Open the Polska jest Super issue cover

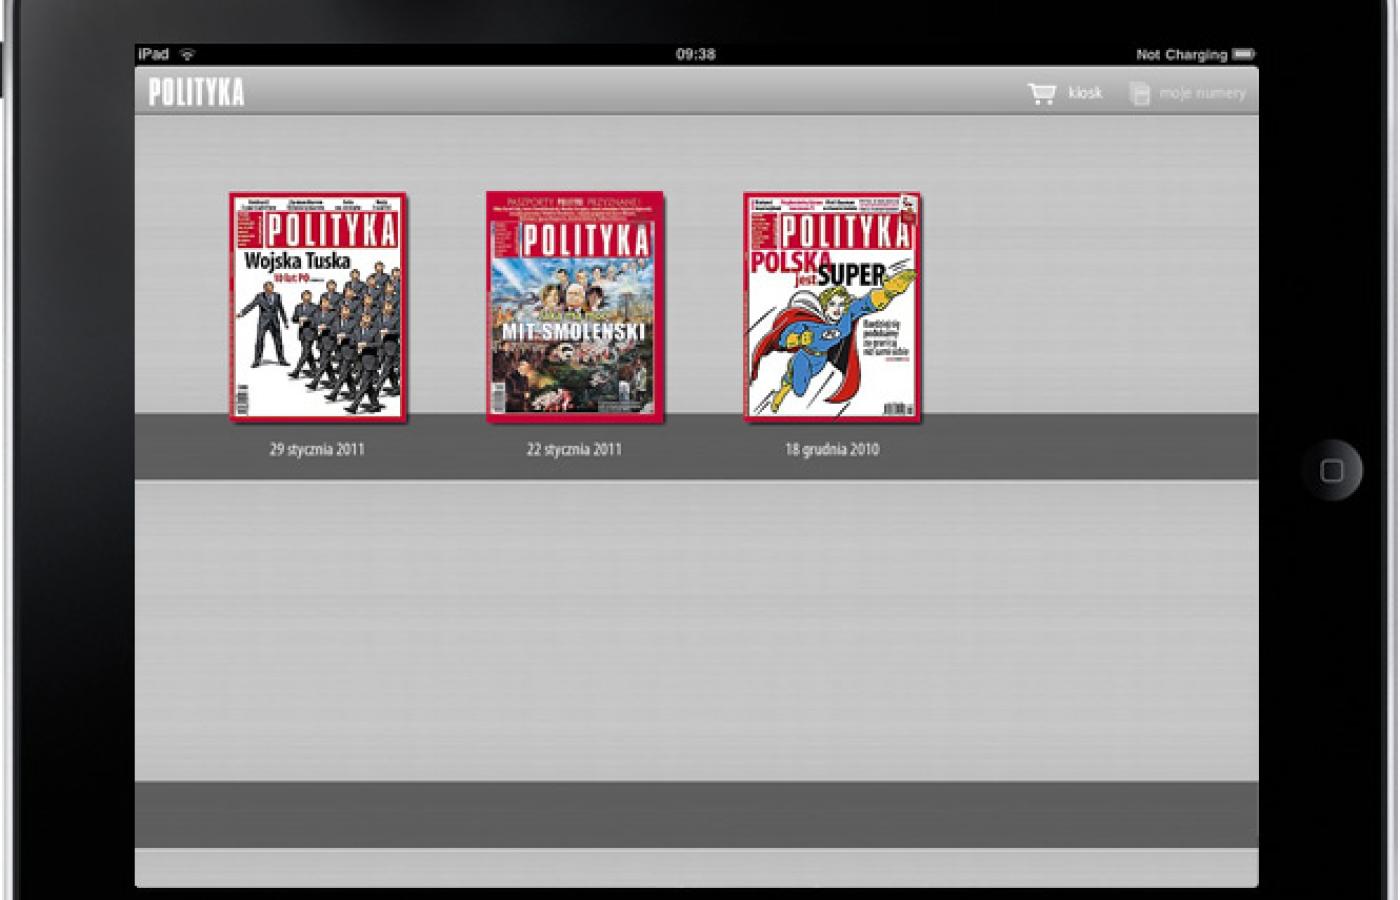(832, 306)
